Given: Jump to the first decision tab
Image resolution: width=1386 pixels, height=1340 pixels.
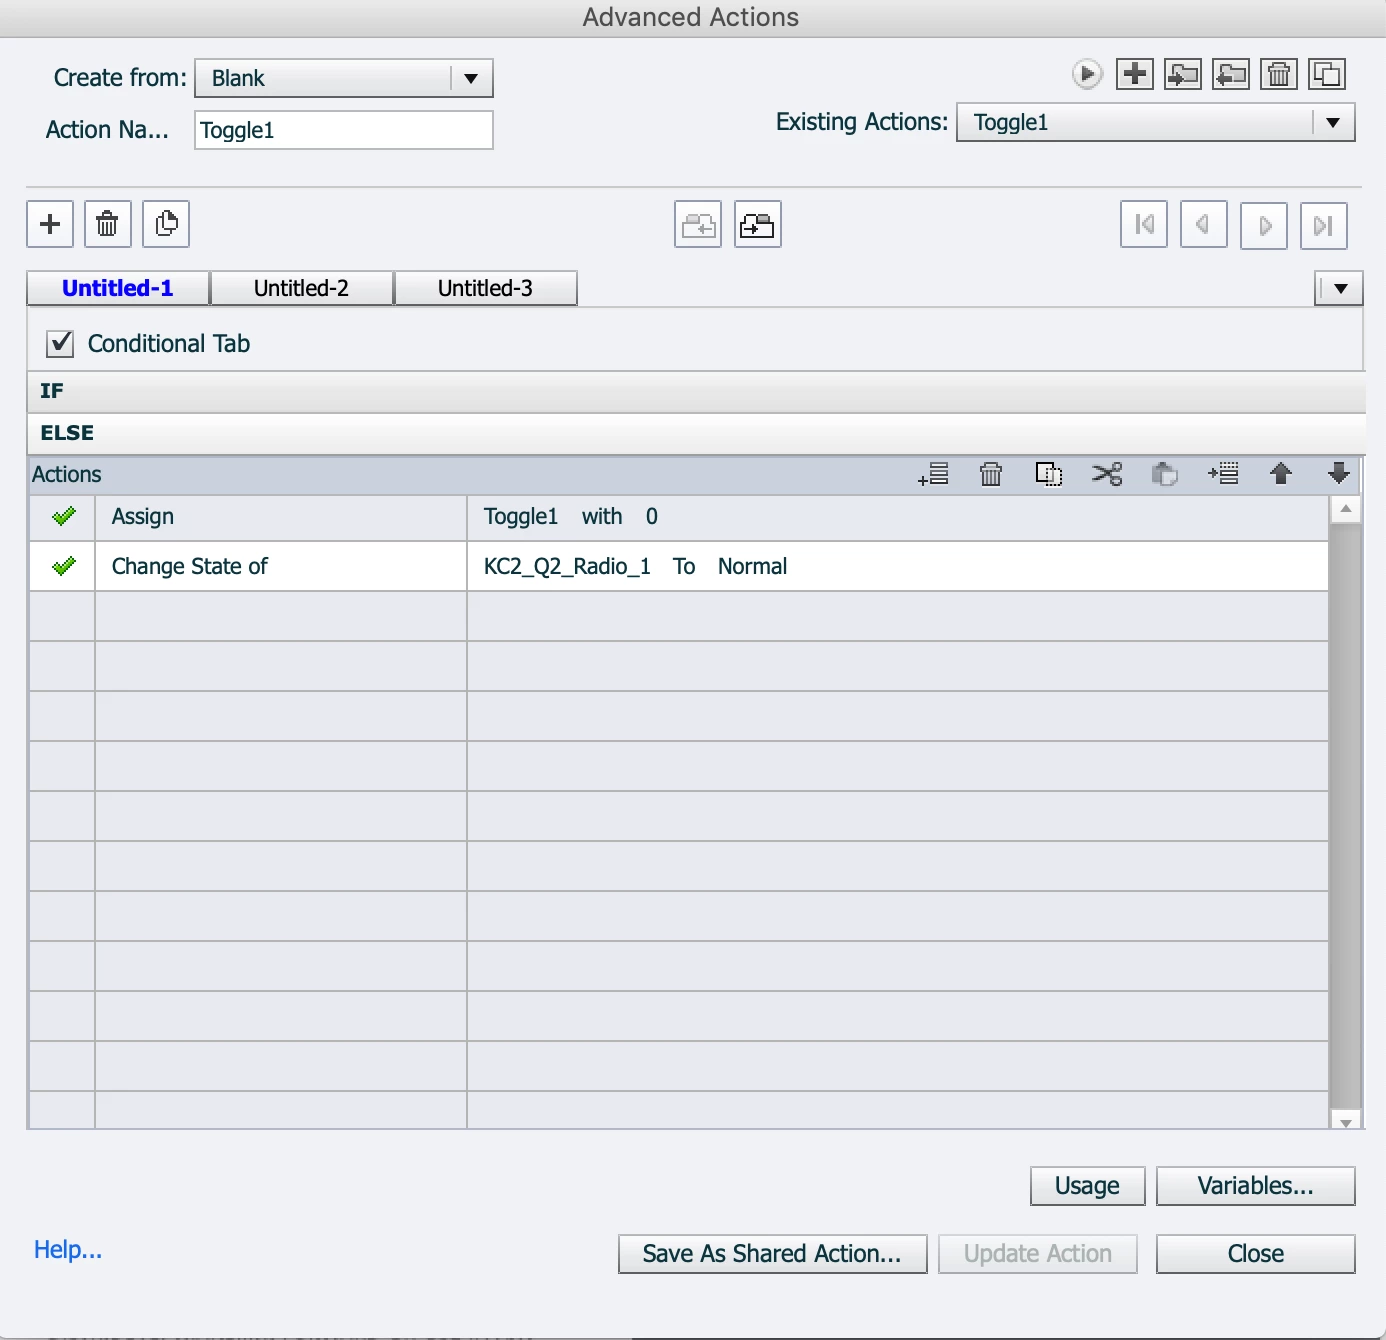Looking at the screenshot, I should (1144, 225).
